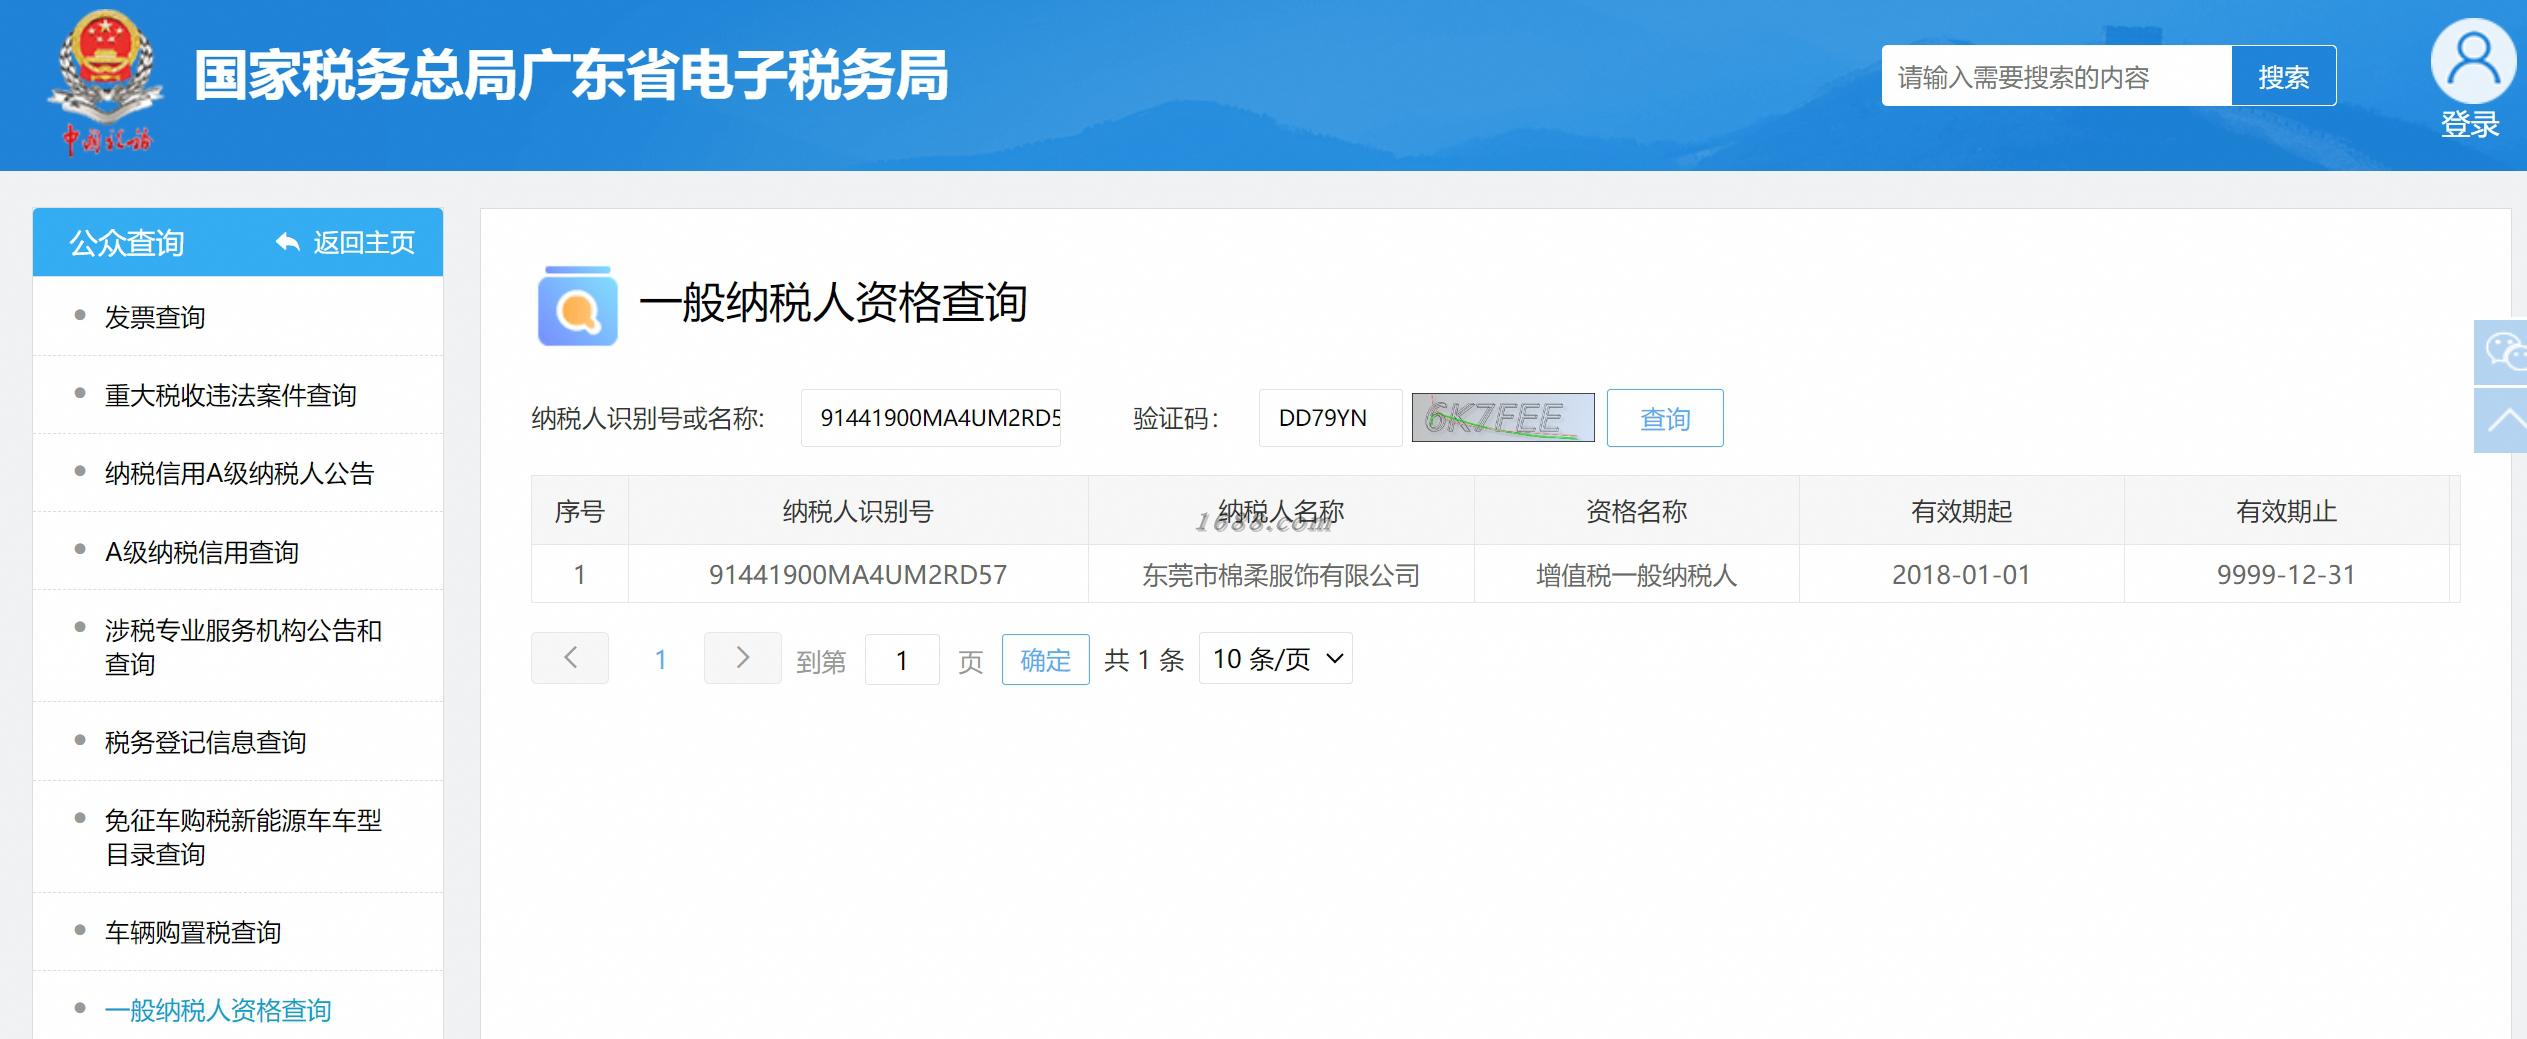Click the 共 1 条 total count text
The width and height of the screenshot is (2527, 1039).
(x=1144, y=659)
